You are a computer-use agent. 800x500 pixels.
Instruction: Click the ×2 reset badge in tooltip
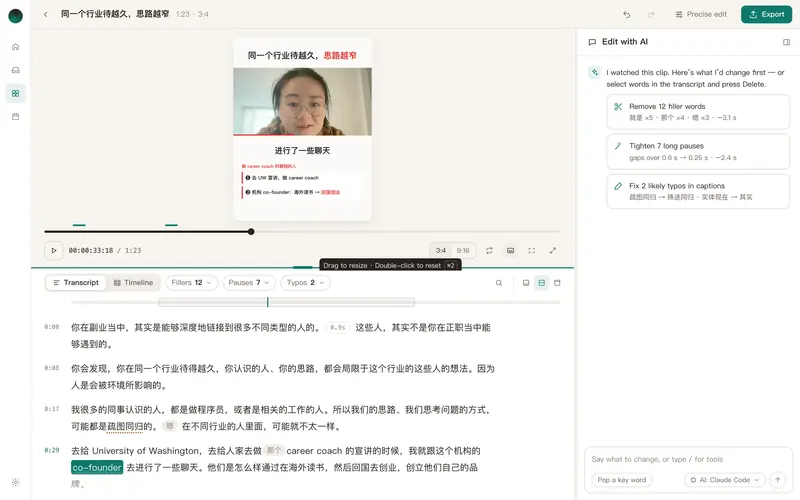(451, 265)
